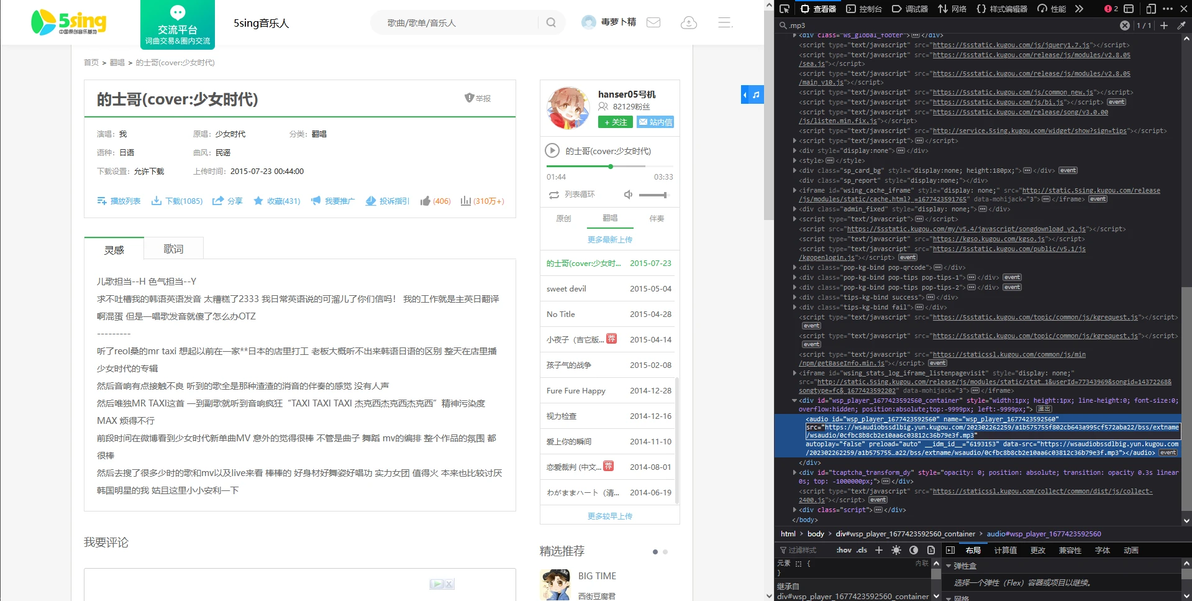Seek on the green song progress bar
Image resolution: width=1192 pixels, height=601 pixels.
coord(610,166)
